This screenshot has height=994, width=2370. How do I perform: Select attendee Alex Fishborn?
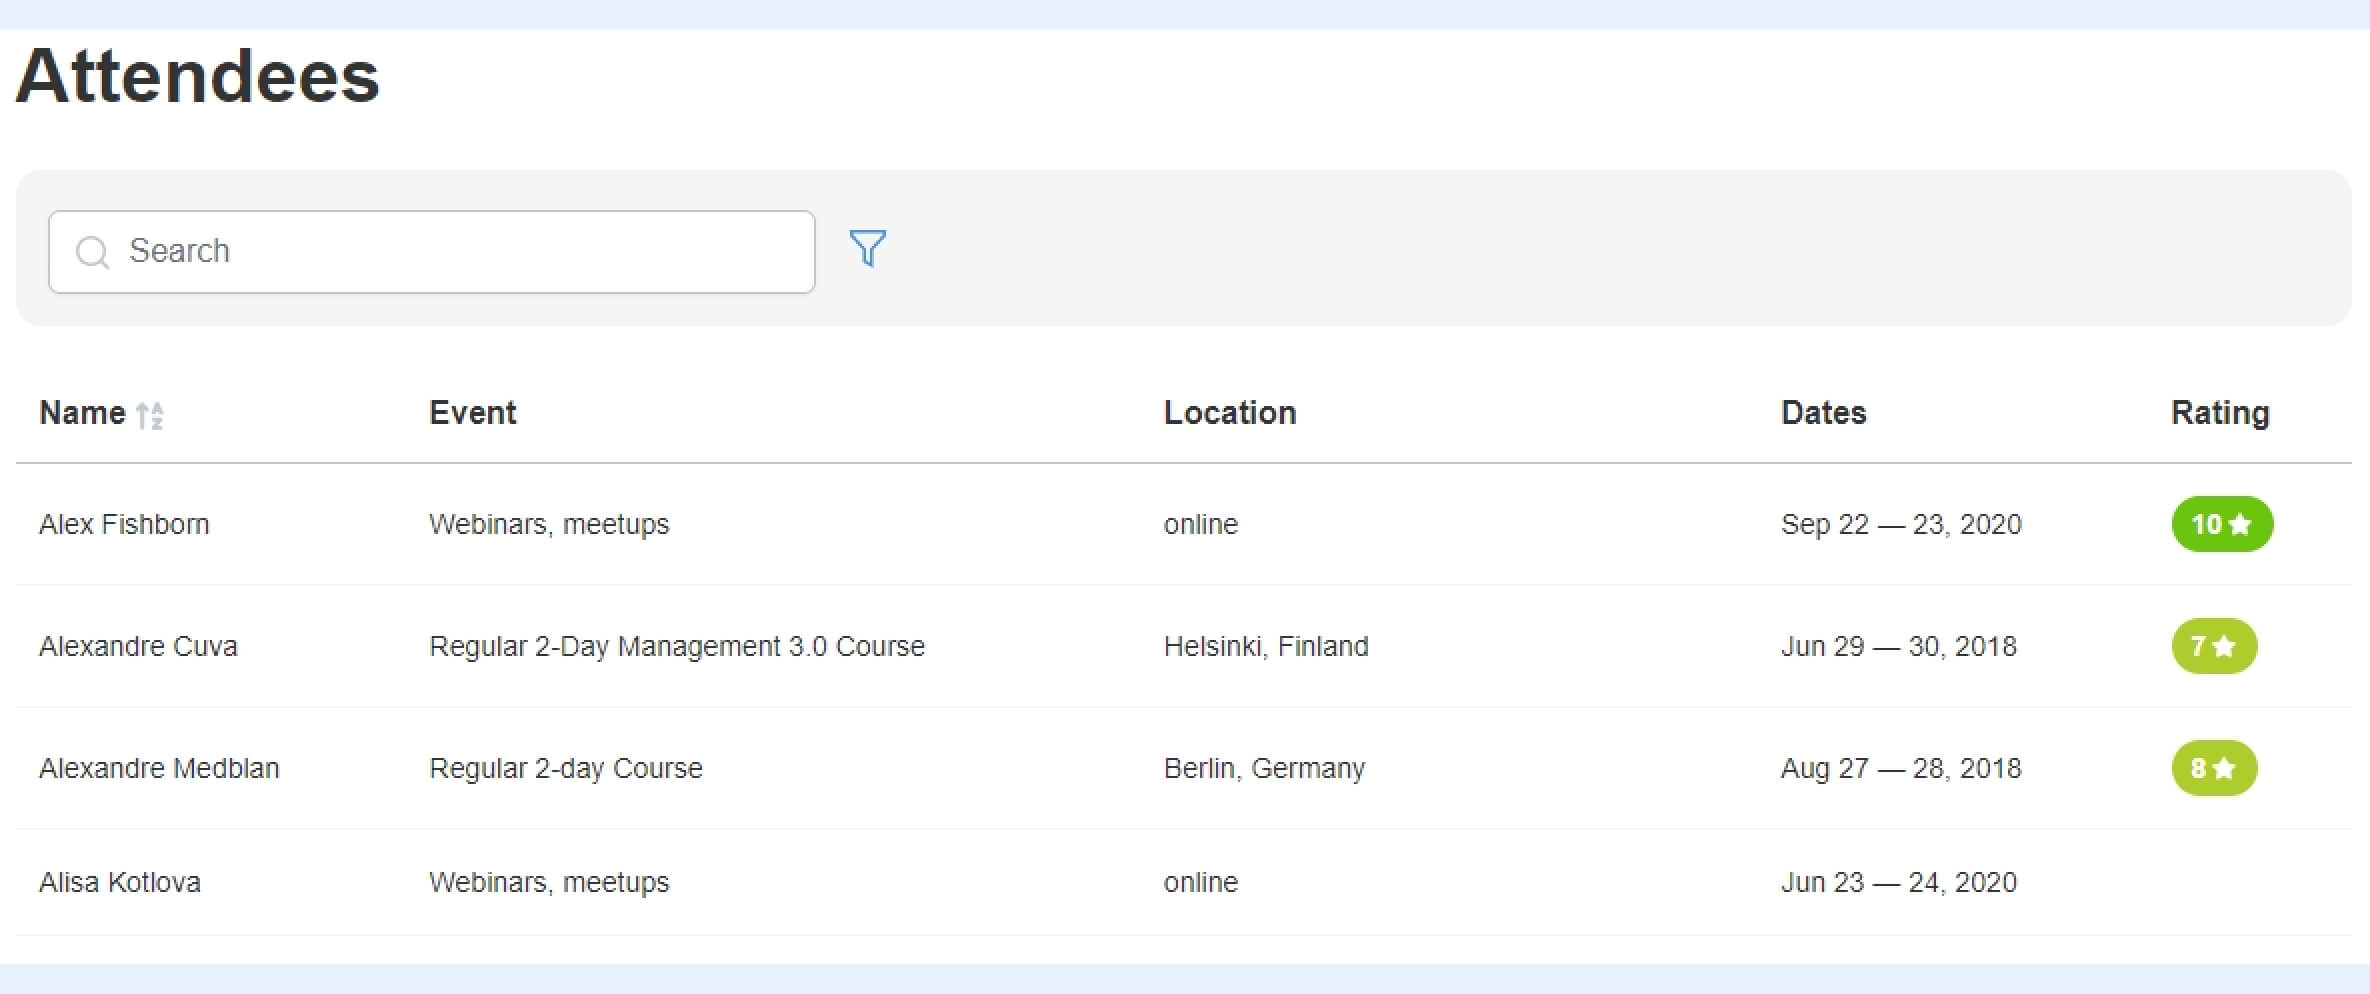pos(124,524)
